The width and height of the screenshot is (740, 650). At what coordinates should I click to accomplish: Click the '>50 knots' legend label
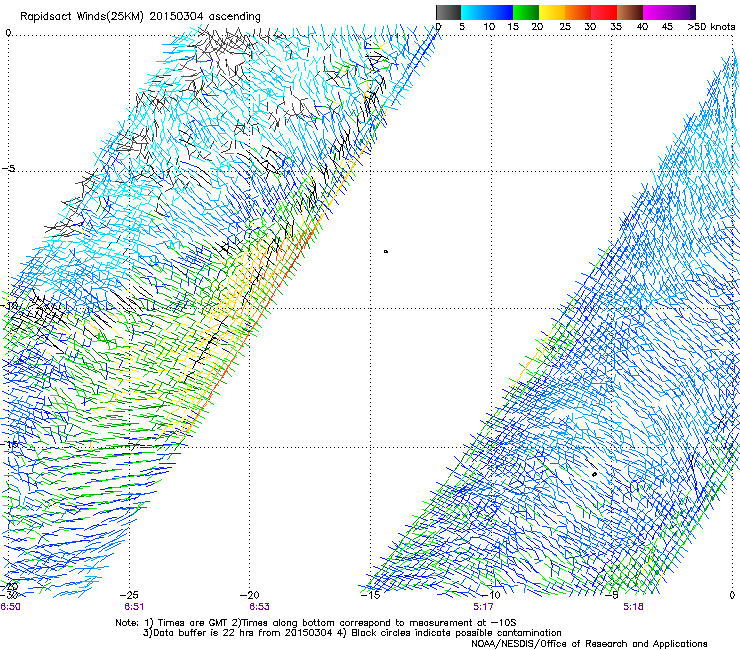coord(711,27)
